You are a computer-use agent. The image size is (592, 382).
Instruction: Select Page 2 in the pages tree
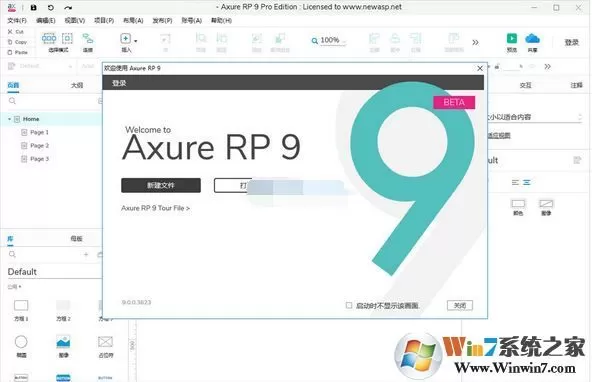[40, 146]
